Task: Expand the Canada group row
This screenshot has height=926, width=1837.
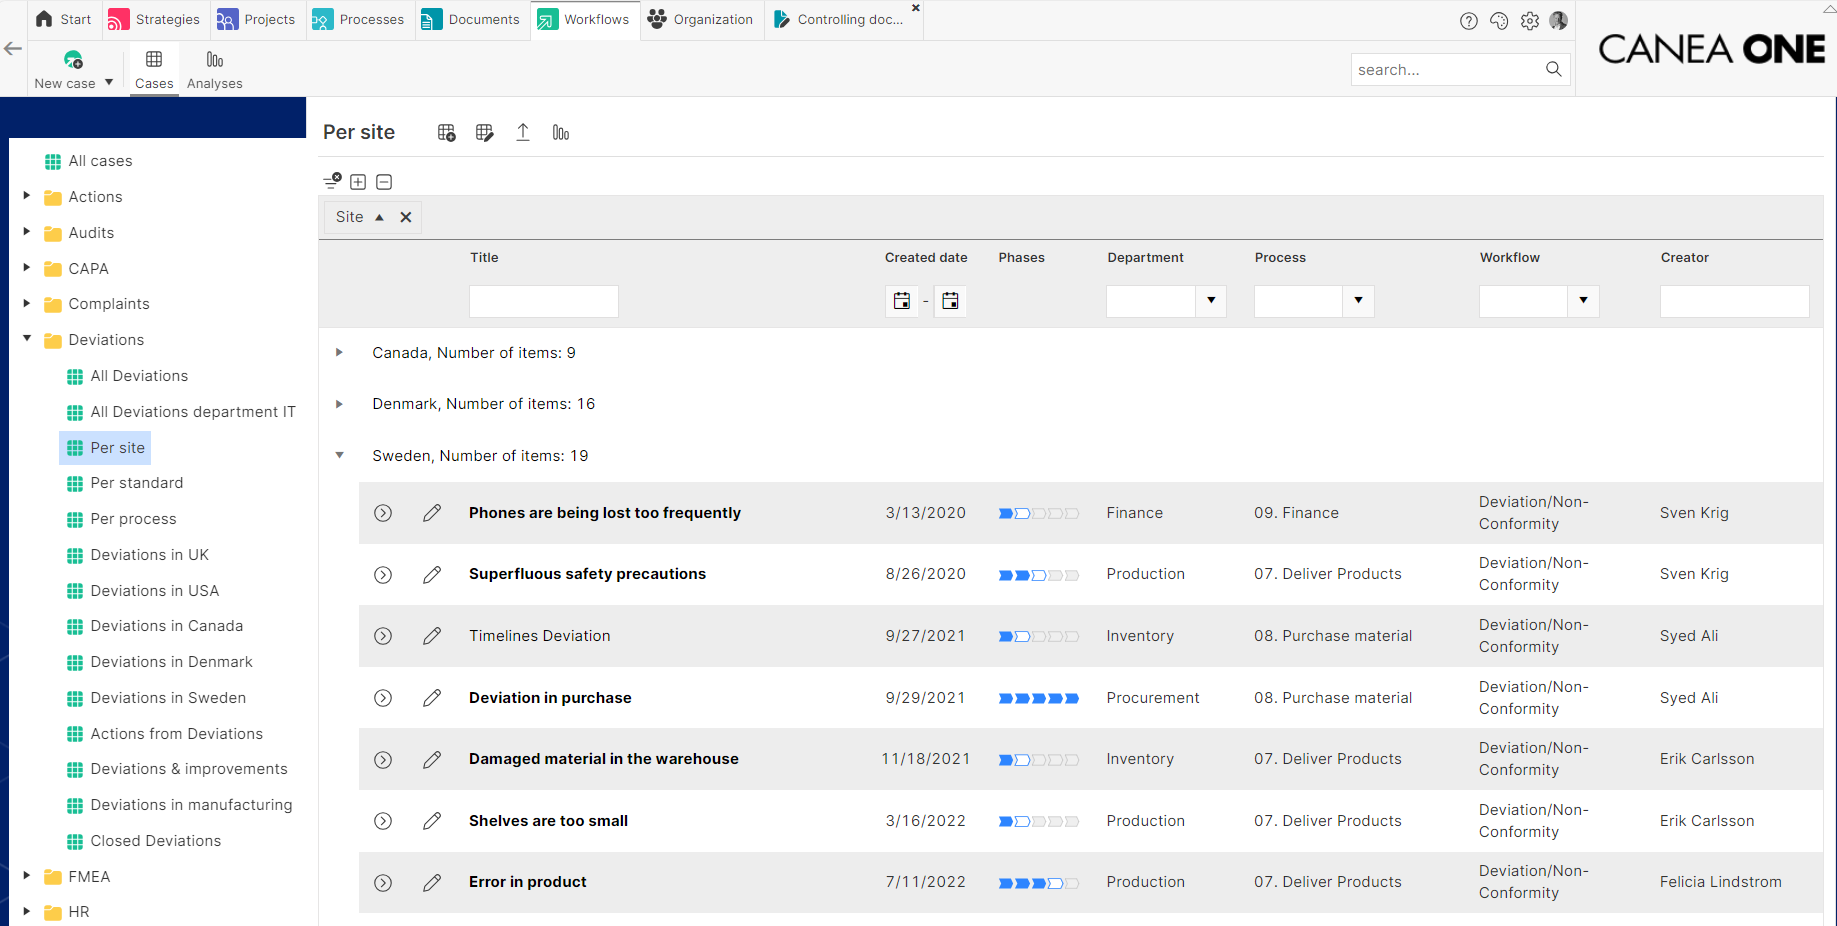Action: [339, 352]
